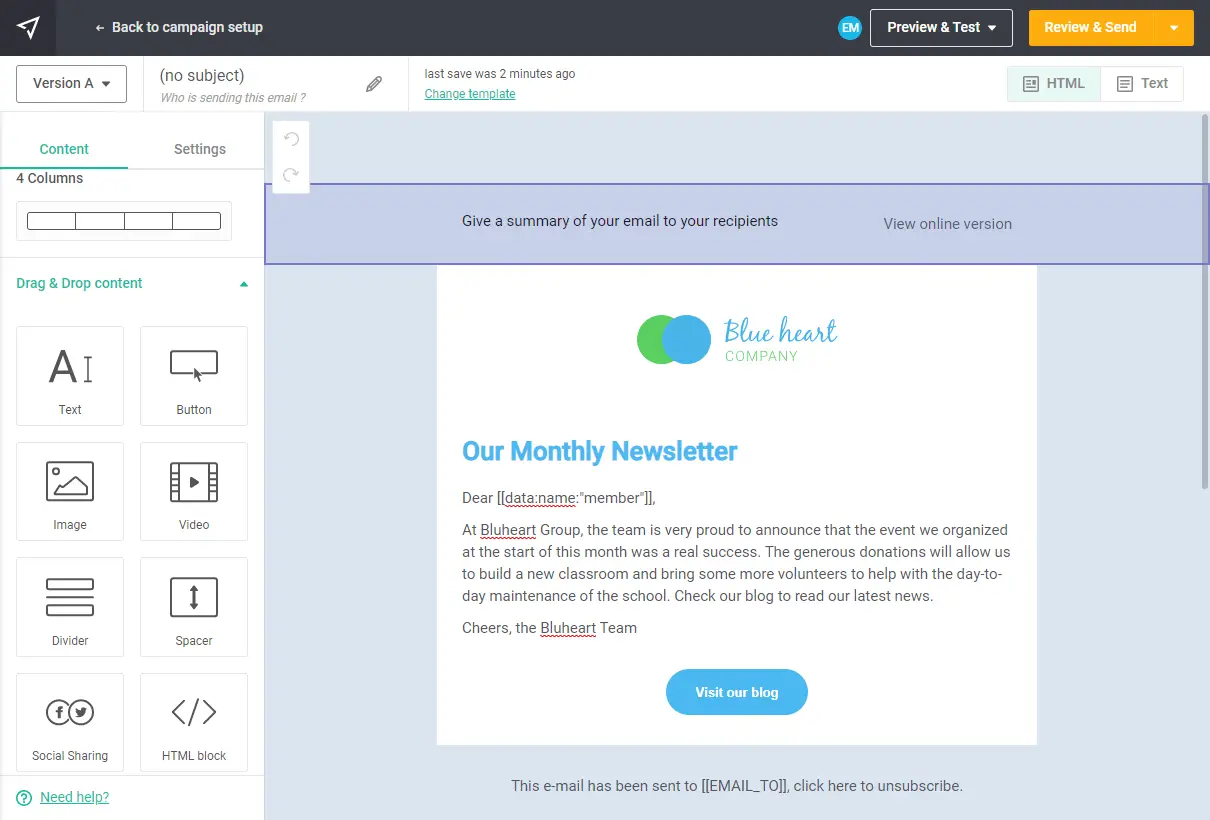Click the Undo arrow button

[x=291, y=139]
